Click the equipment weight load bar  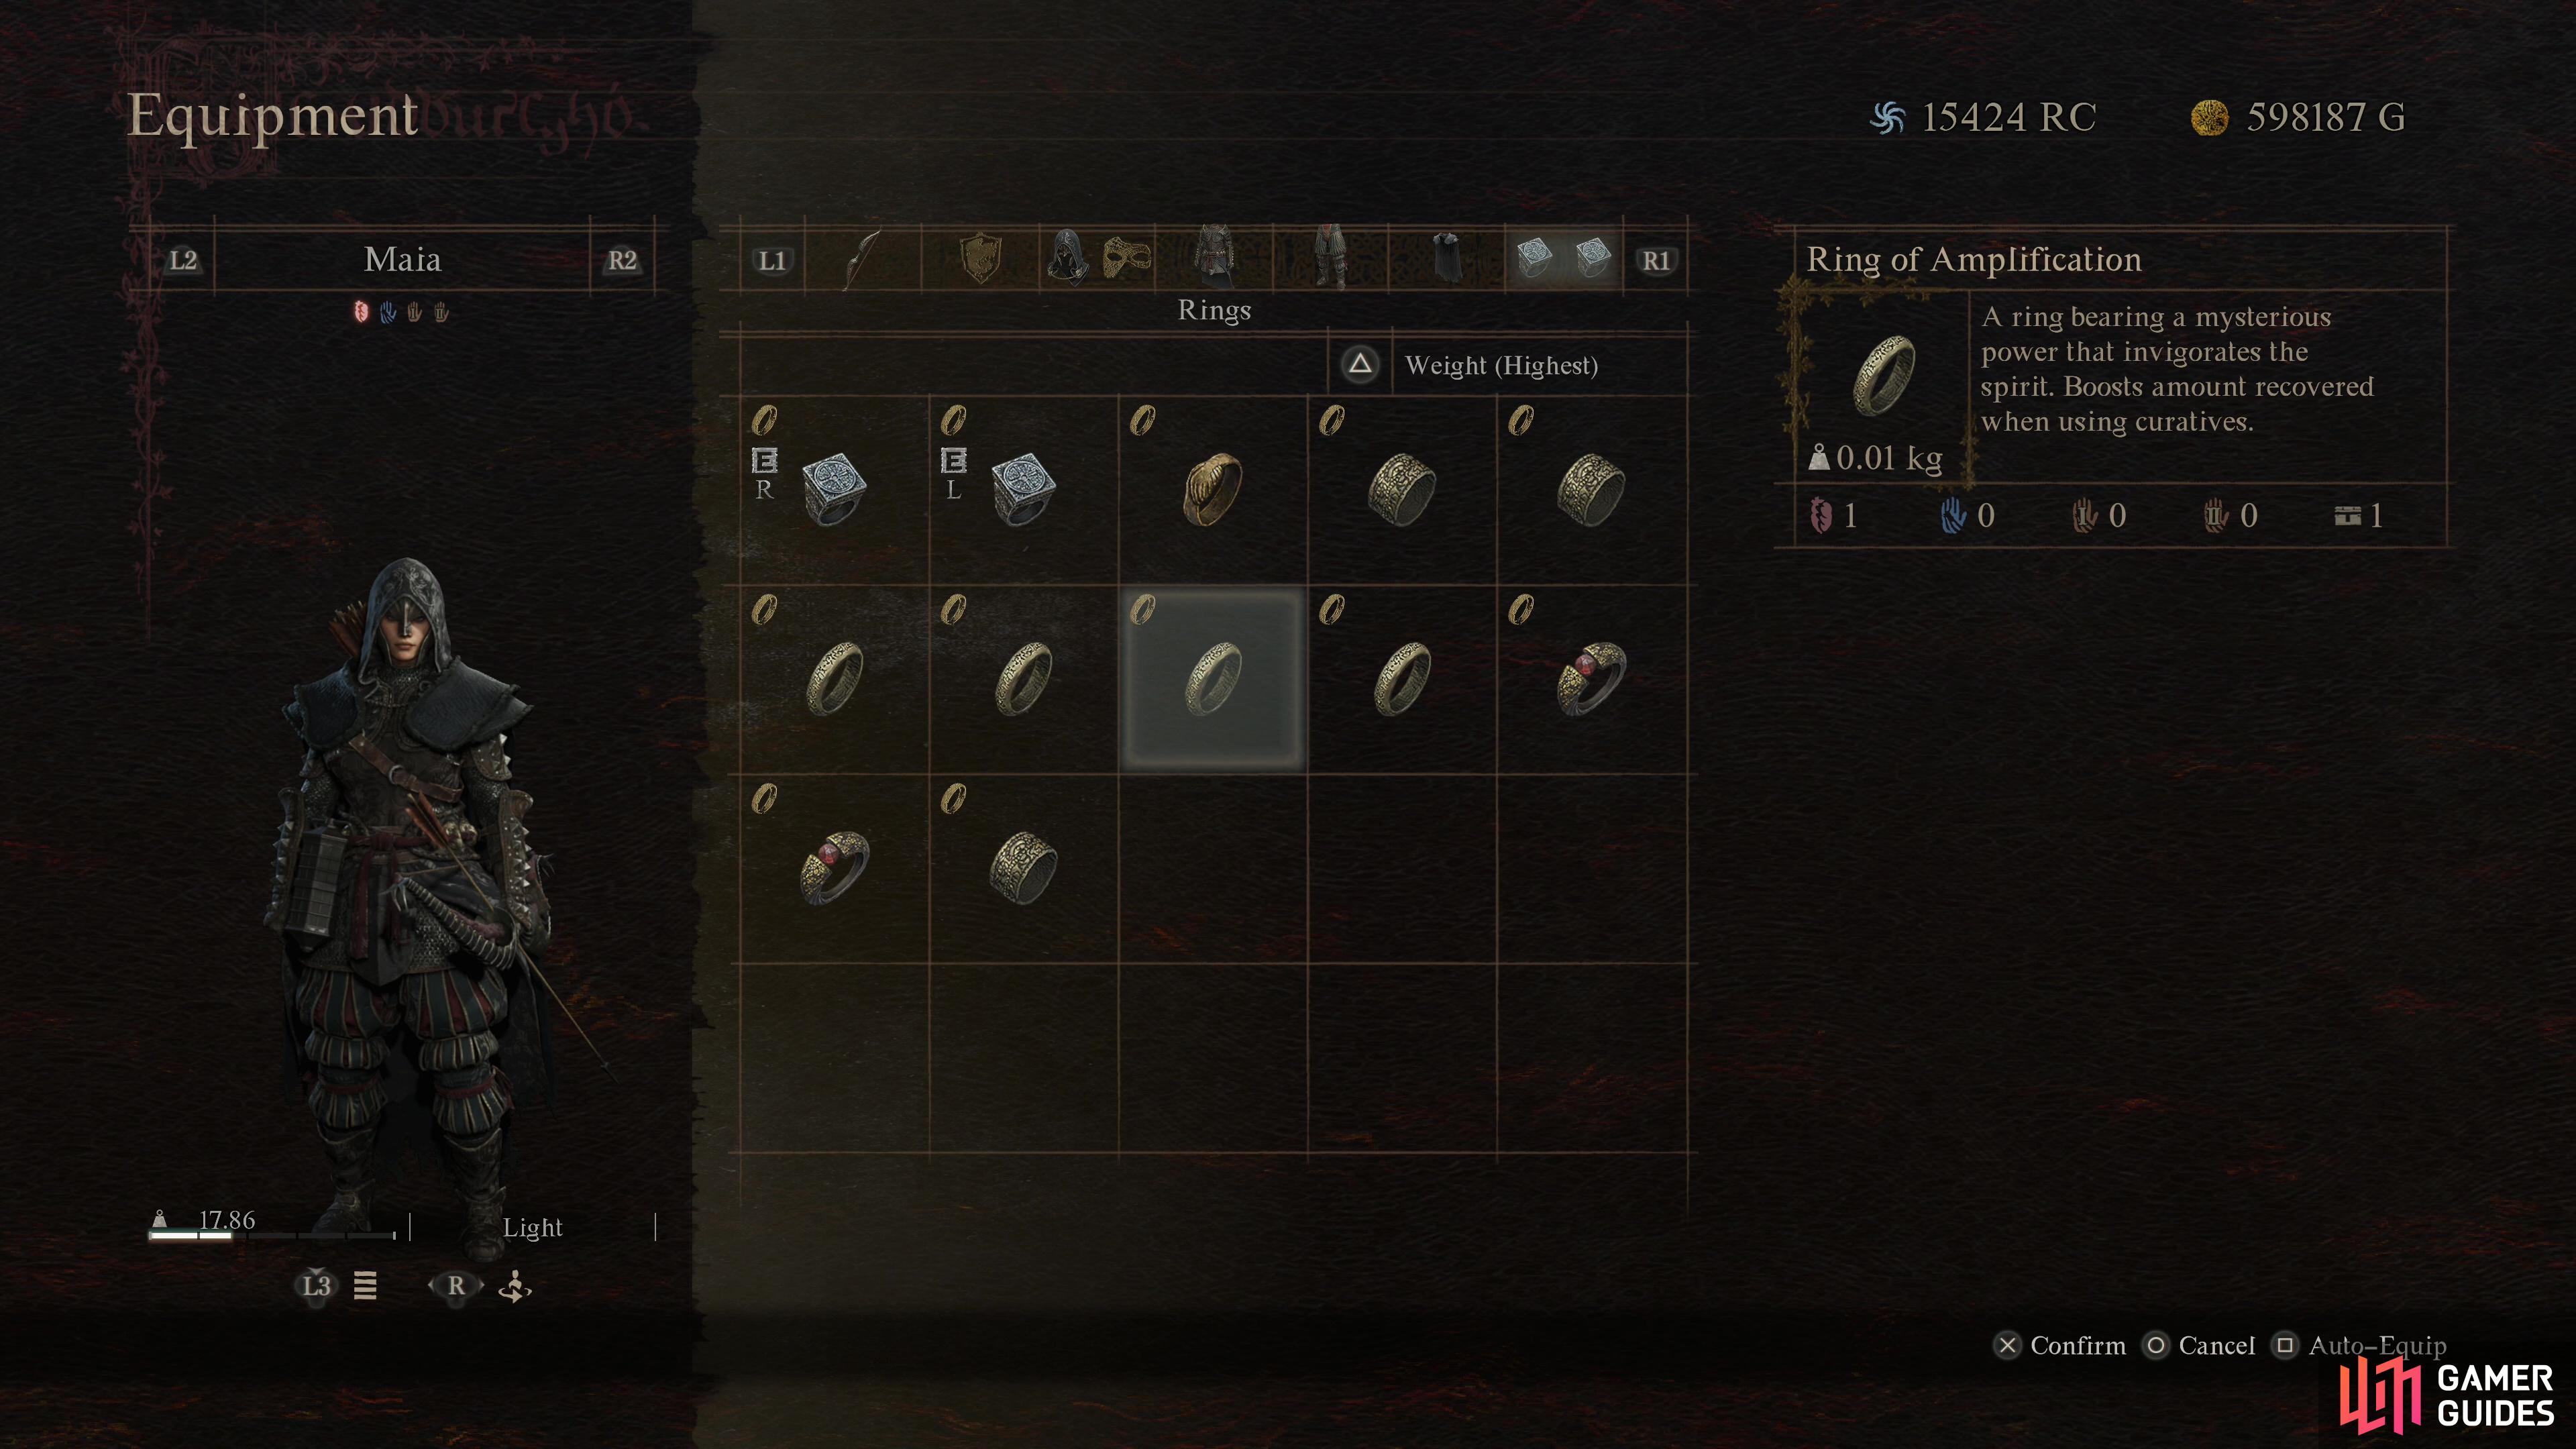[273, 1236]
